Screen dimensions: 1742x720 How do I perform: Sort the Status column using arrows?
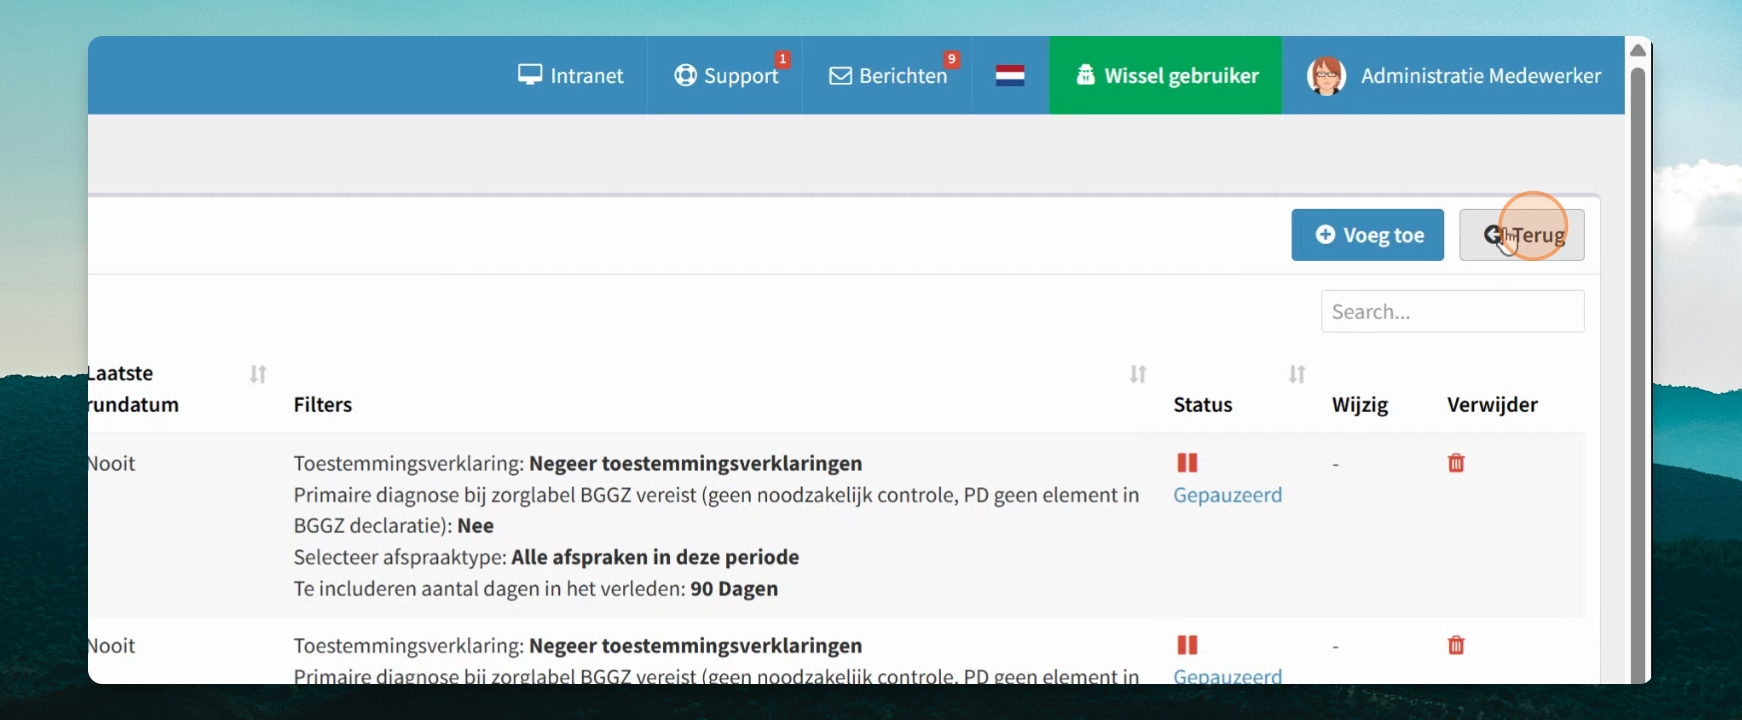coord(1297,374)
